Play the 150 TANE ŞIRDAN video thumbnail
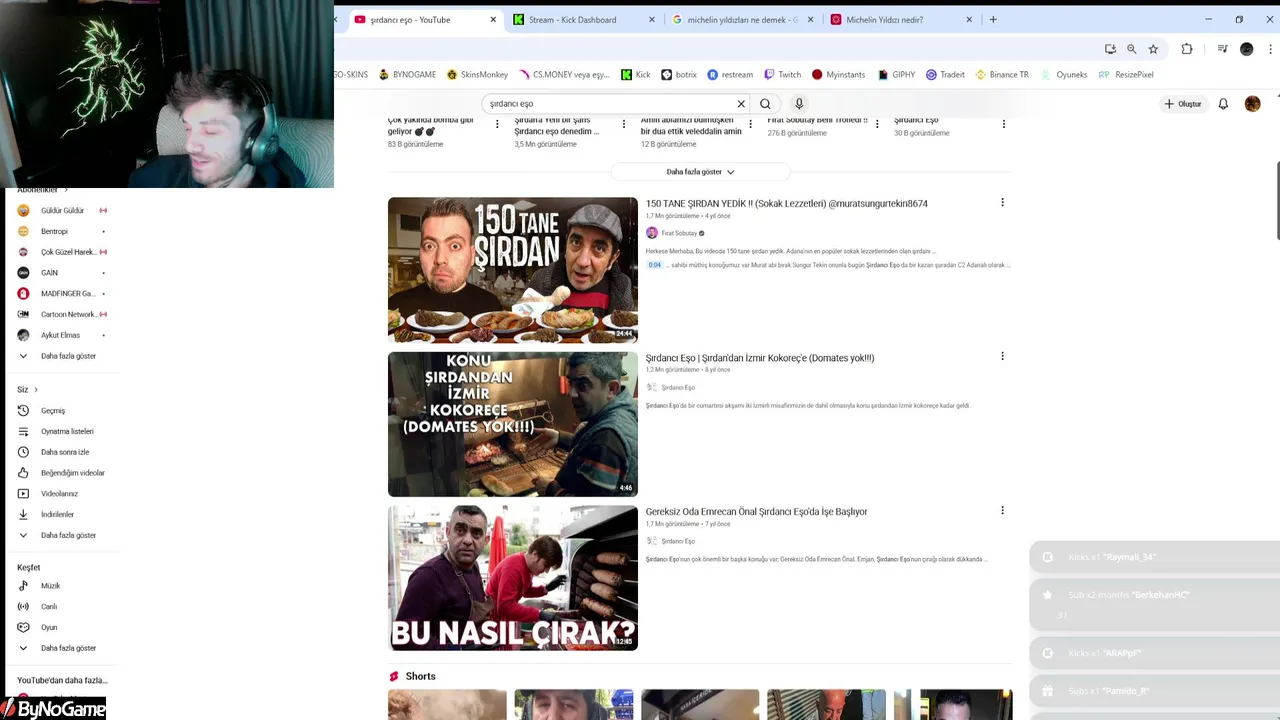 [513, 270]
